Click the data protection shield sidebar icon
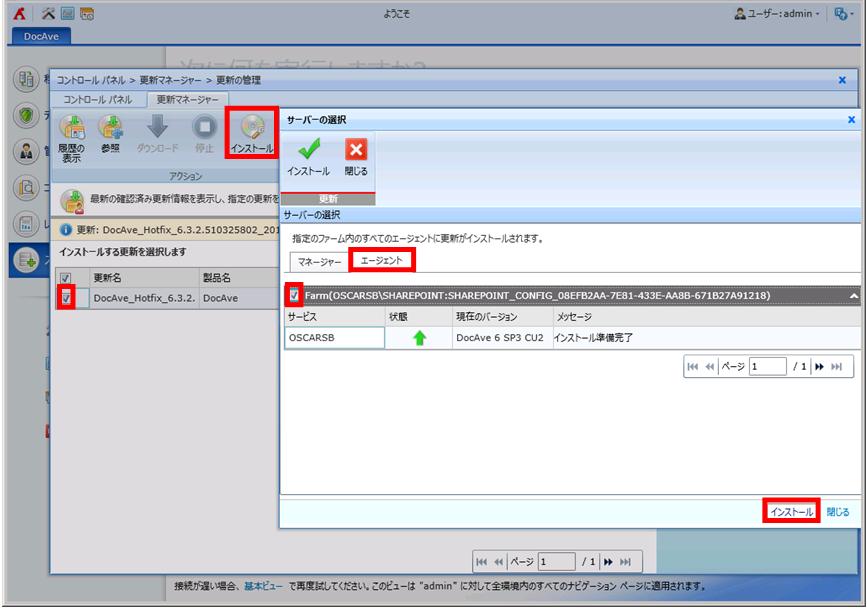Viewport: 867px width, 608px height. pos(26,116)
